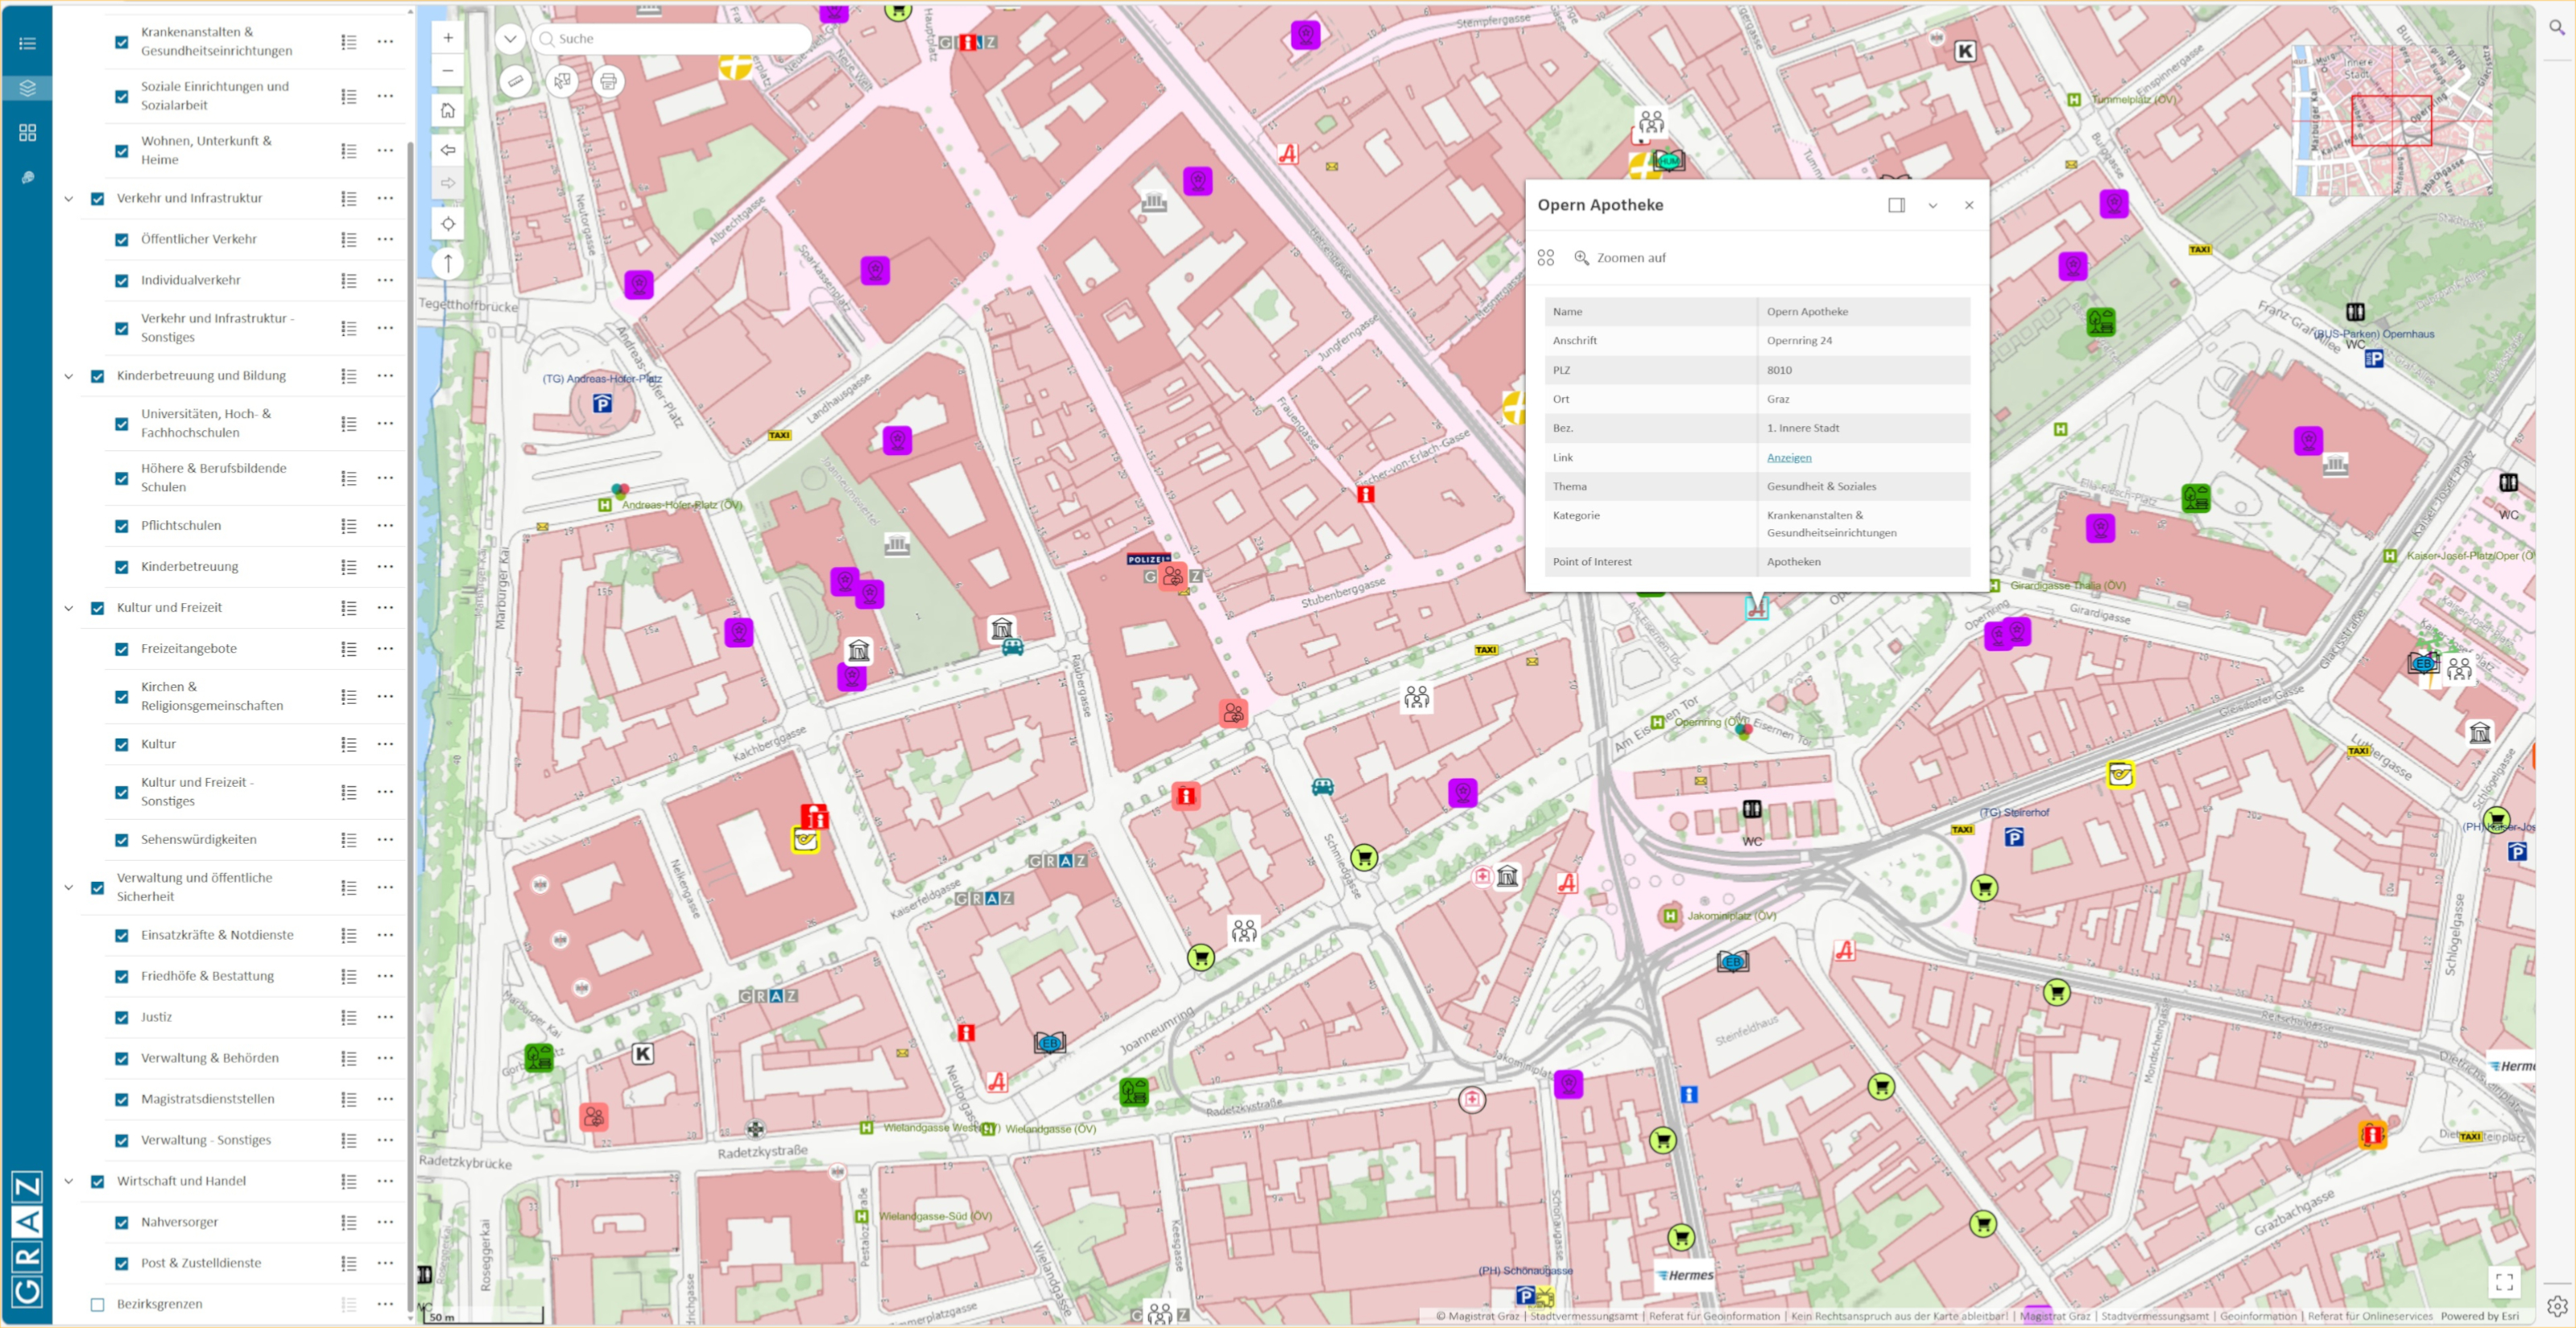Return to the default home extent
The width and height of the screenshot is (2576, 1328).
coord(448,111)
